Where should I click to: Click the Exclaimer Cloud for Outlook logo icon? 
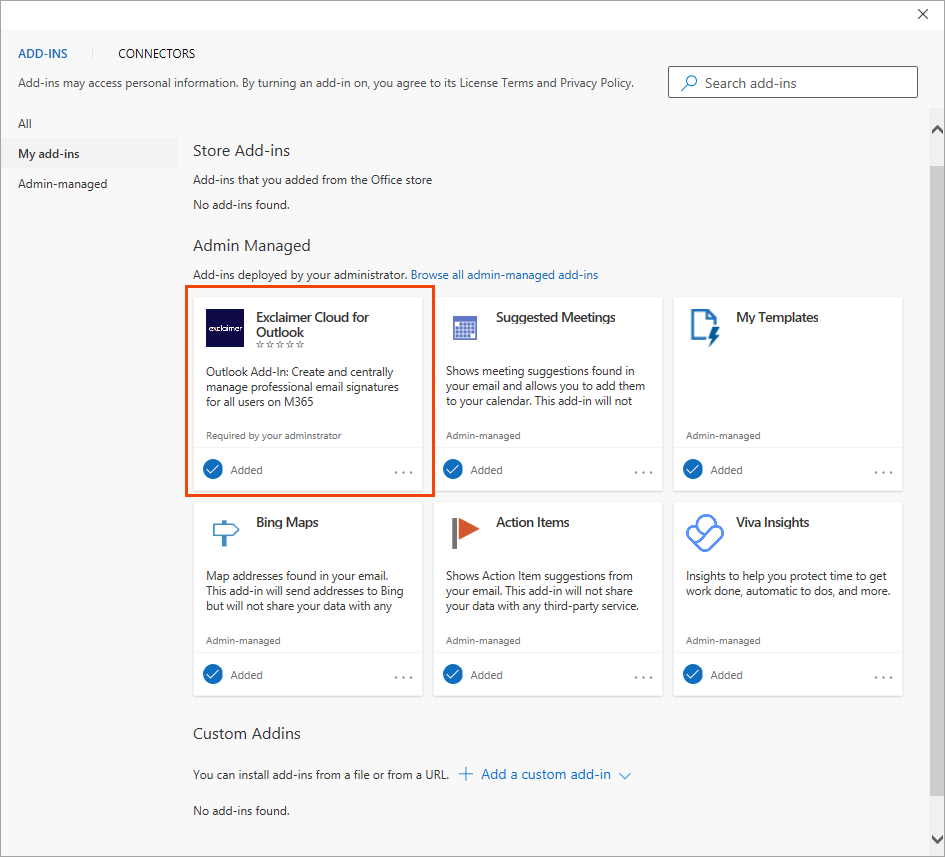tap(225, 328)
